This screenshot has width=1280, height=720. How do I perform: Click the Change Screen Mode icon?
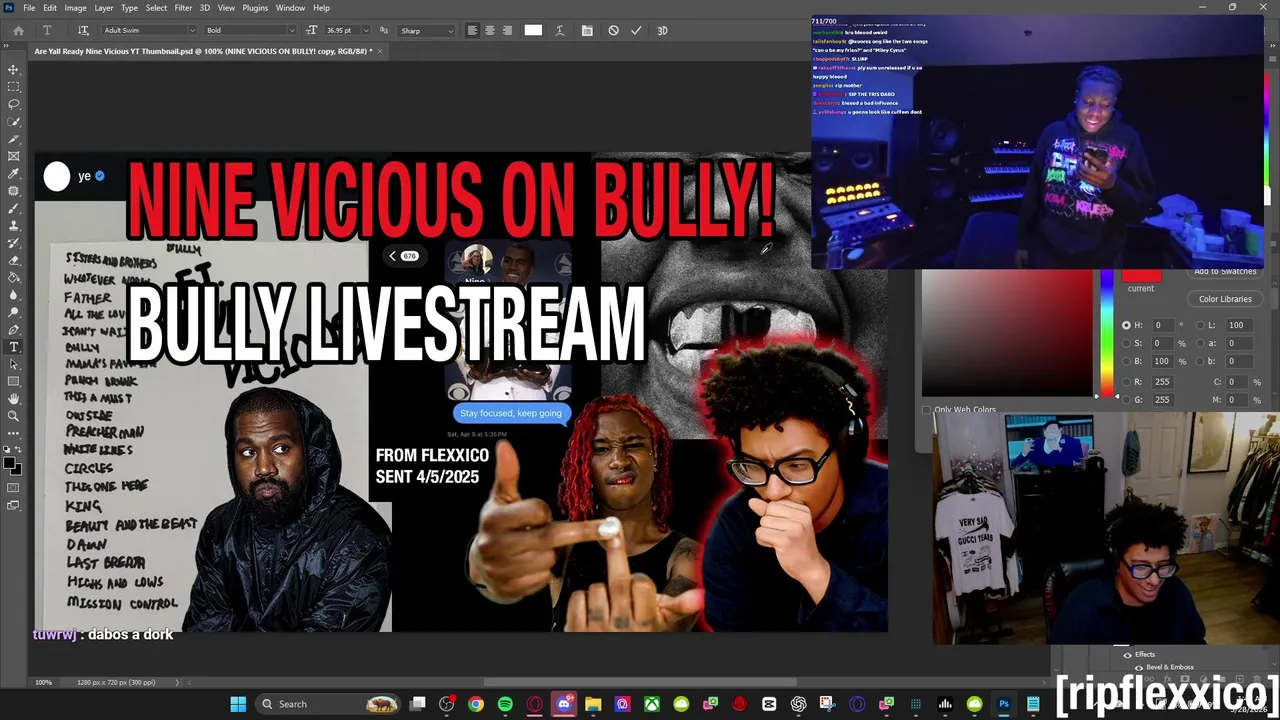click(14, 506)
